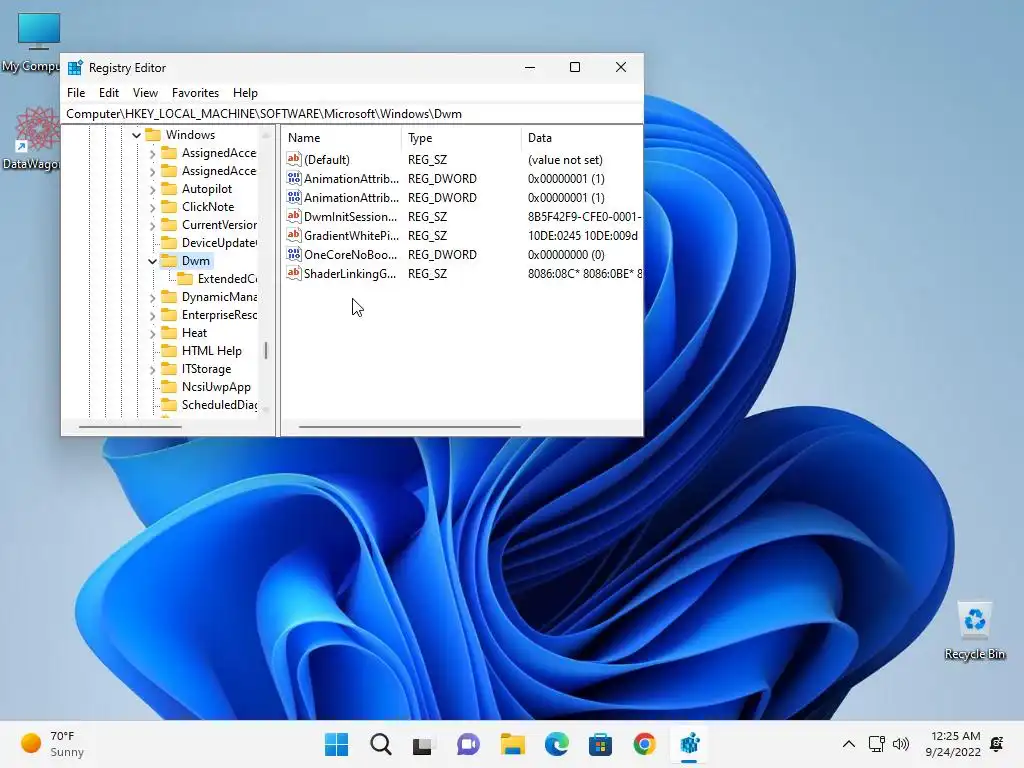This screenshot has height=768, width=1024.
Task: Click the Registry Editor title bar icon
Action: coord(76,67)
